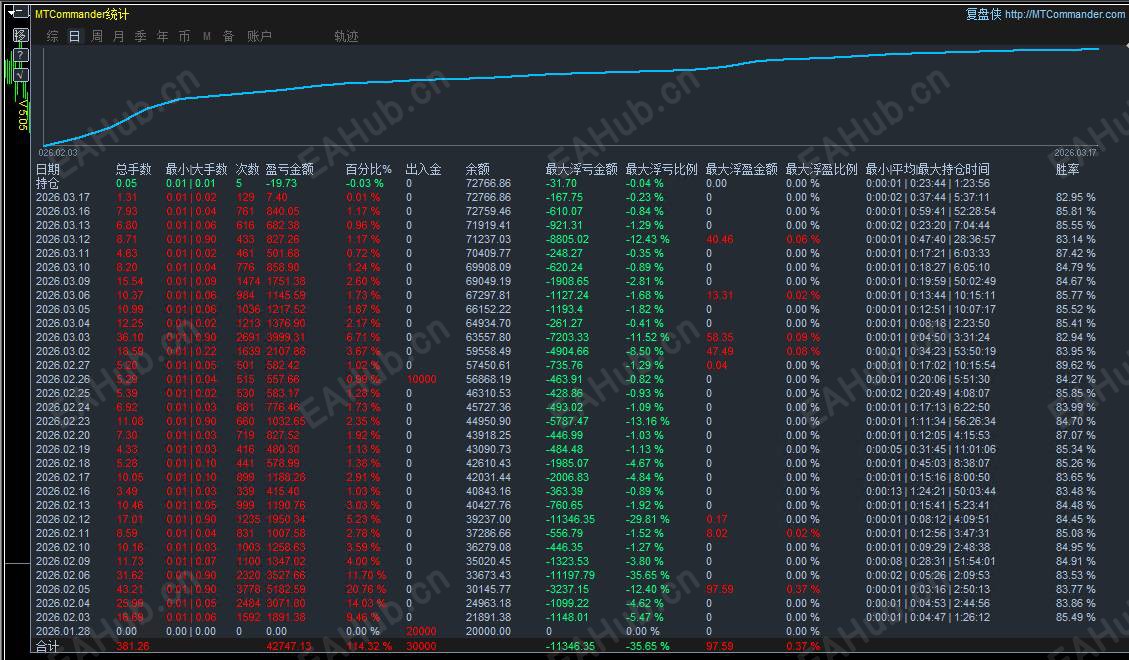1129x660 pixels.
Task: Select the M tab
Action: (x=207, y=36)
